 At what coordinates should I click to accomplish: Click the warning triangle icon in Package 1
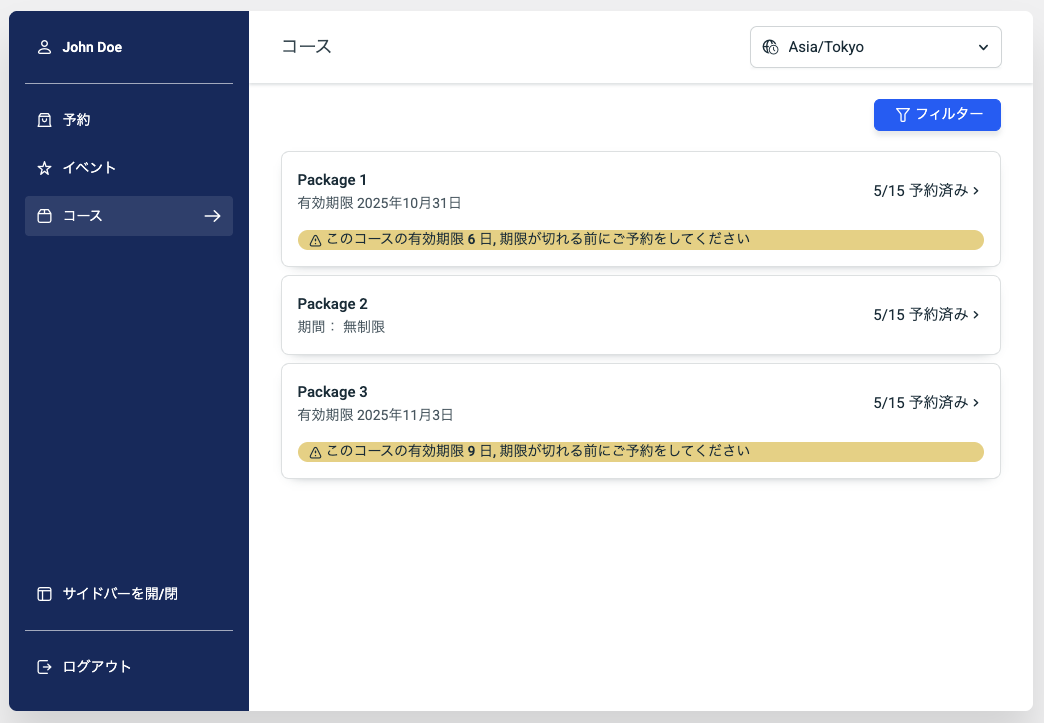[x=315, y=241]
